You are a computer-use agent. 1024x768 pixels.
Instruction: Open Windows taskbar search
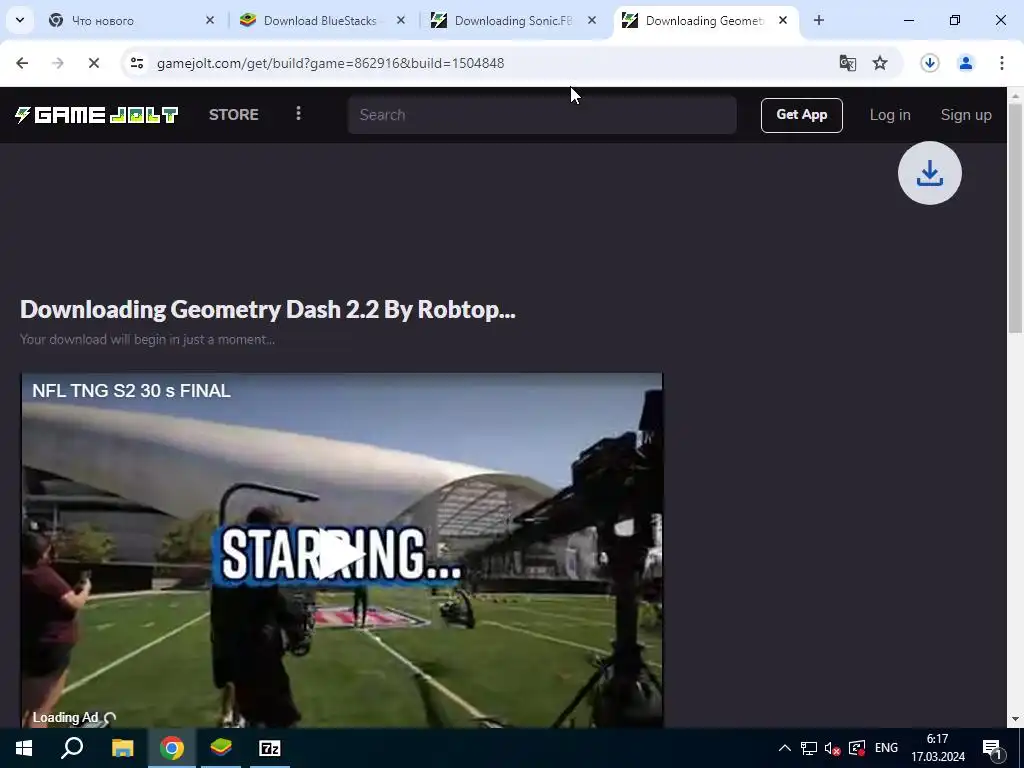pos(72,748)
